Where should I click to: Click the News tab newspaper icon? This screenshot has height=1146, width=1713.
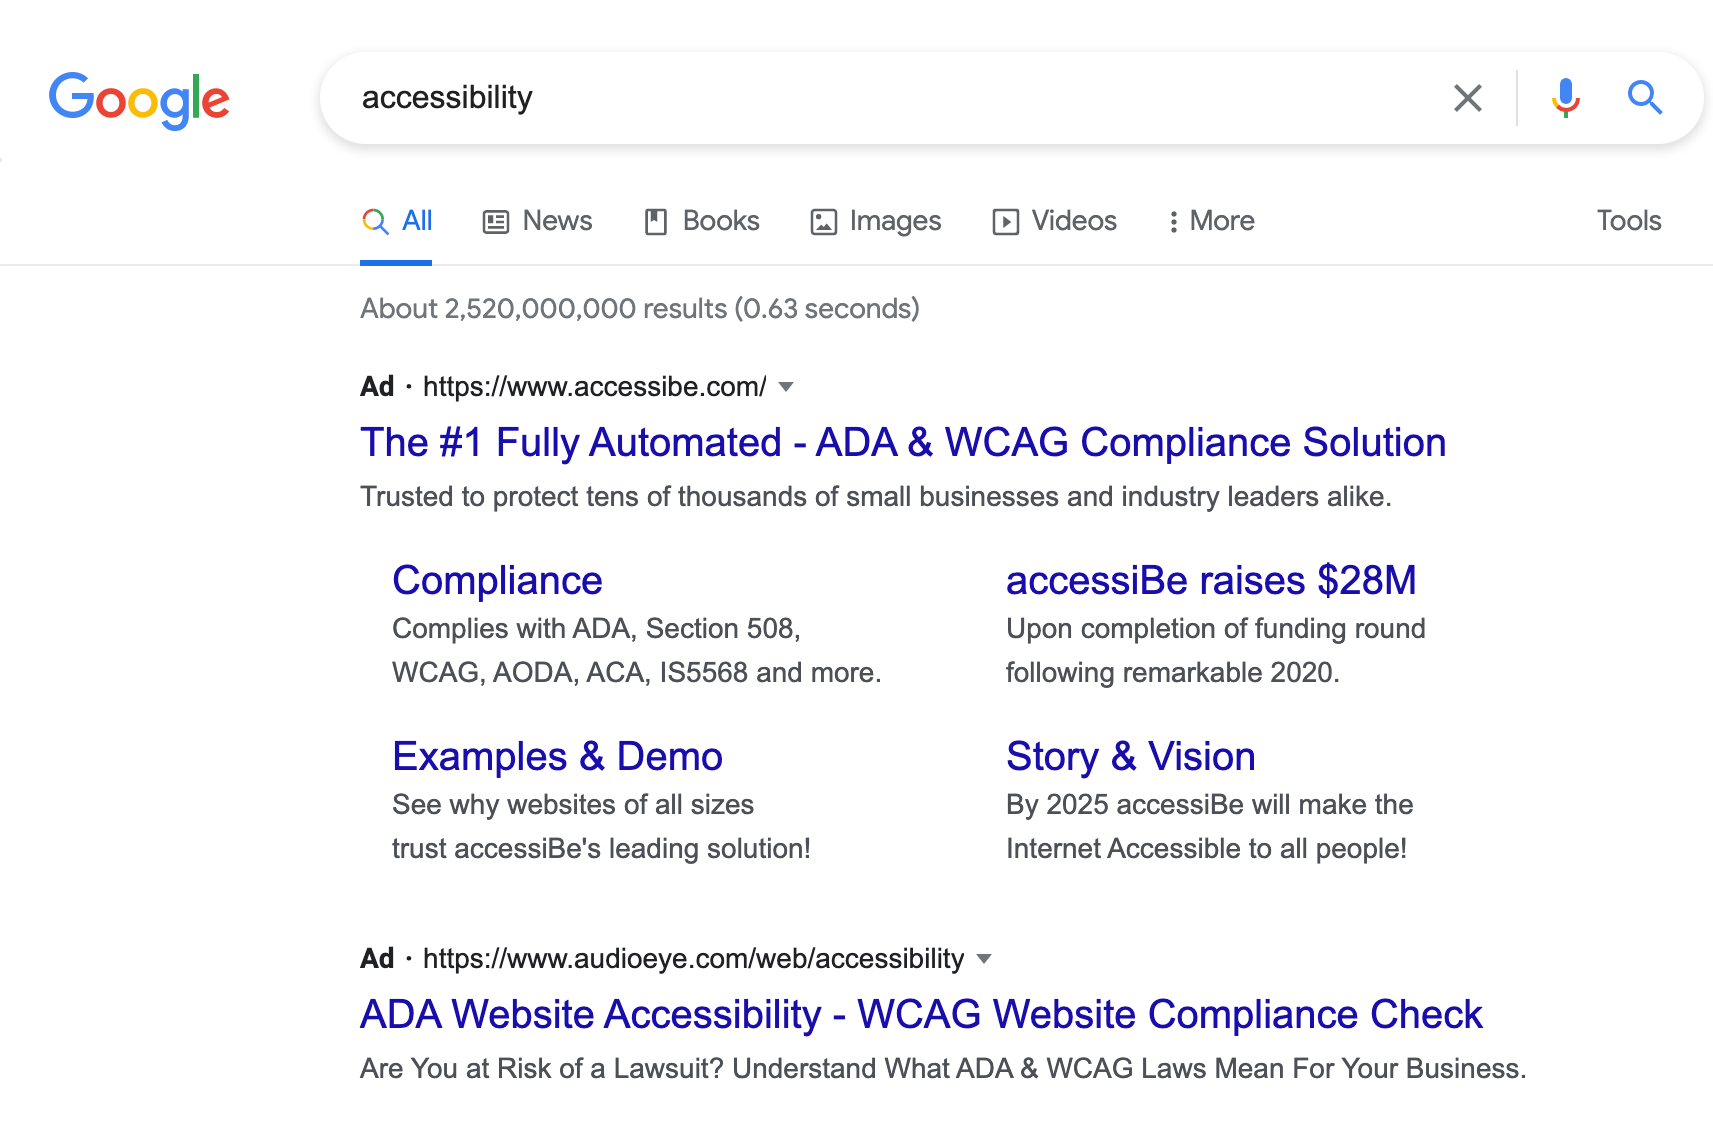pyautogui.click(x=495, y=222)
